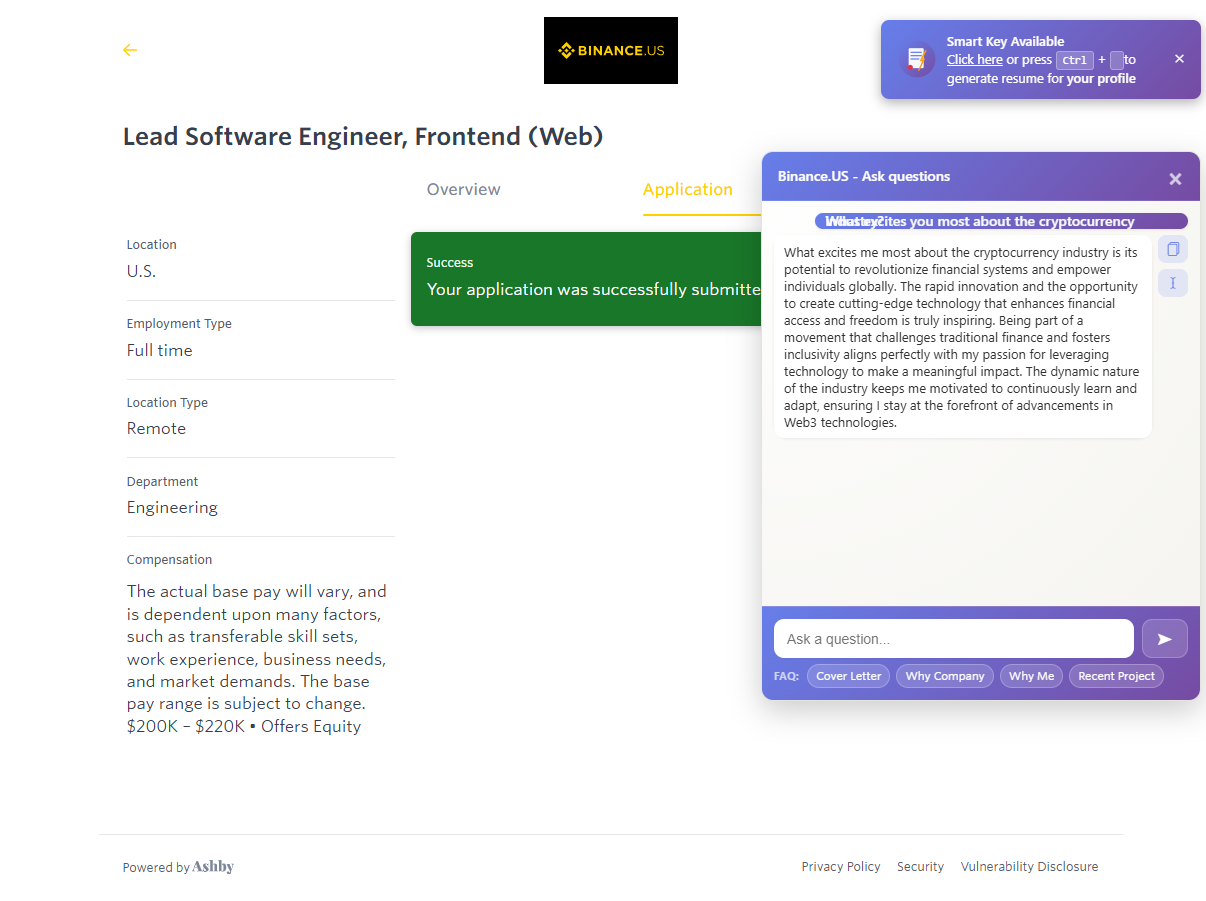Screen dimensions: 1206x901
Task: Dismiss the Smart Key Available notification
Action: tap(1179, 59)
